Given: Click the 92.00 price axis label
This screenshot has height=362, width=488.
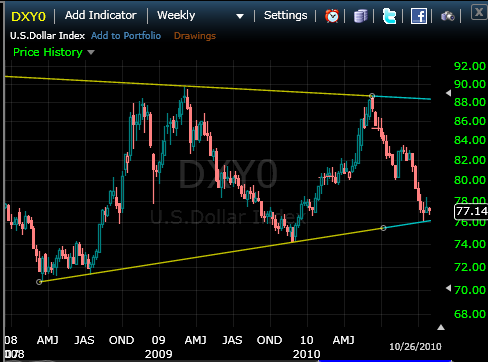Looking at the screenshot, I should (470, 66).
